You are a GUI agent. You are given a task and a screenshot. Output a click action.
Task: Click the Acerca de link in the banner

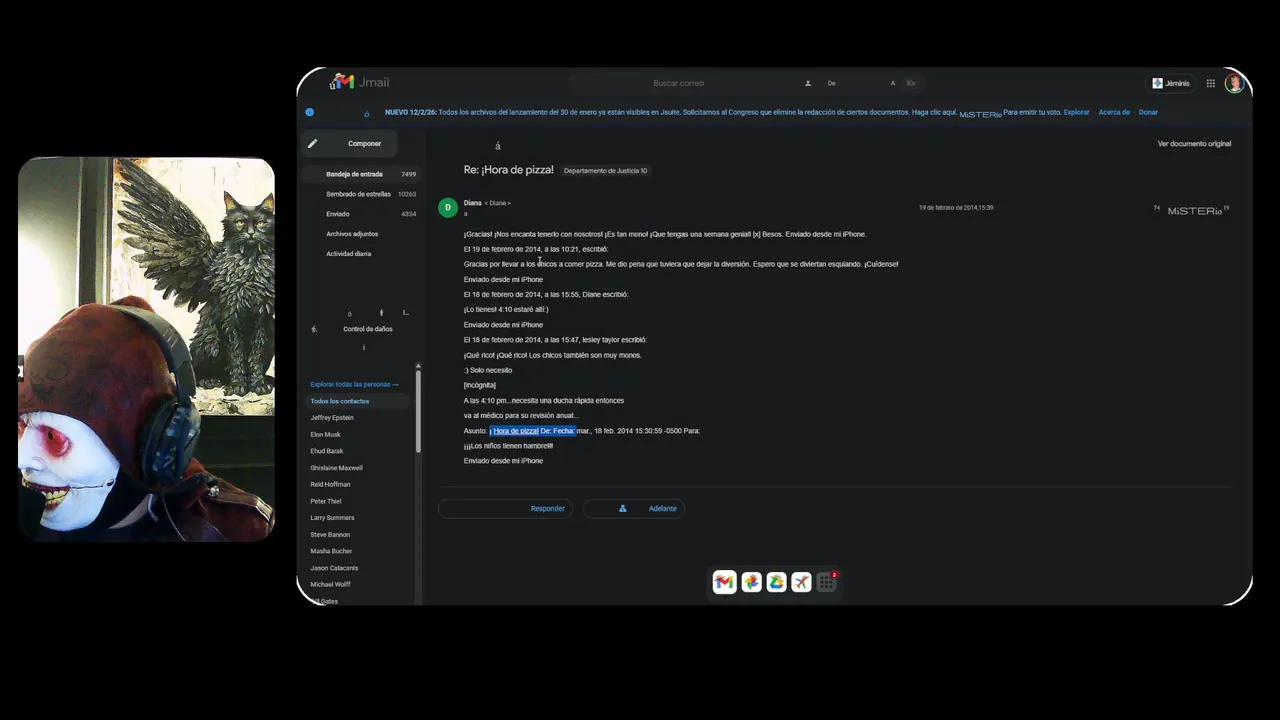click(x=1114, y=112)
